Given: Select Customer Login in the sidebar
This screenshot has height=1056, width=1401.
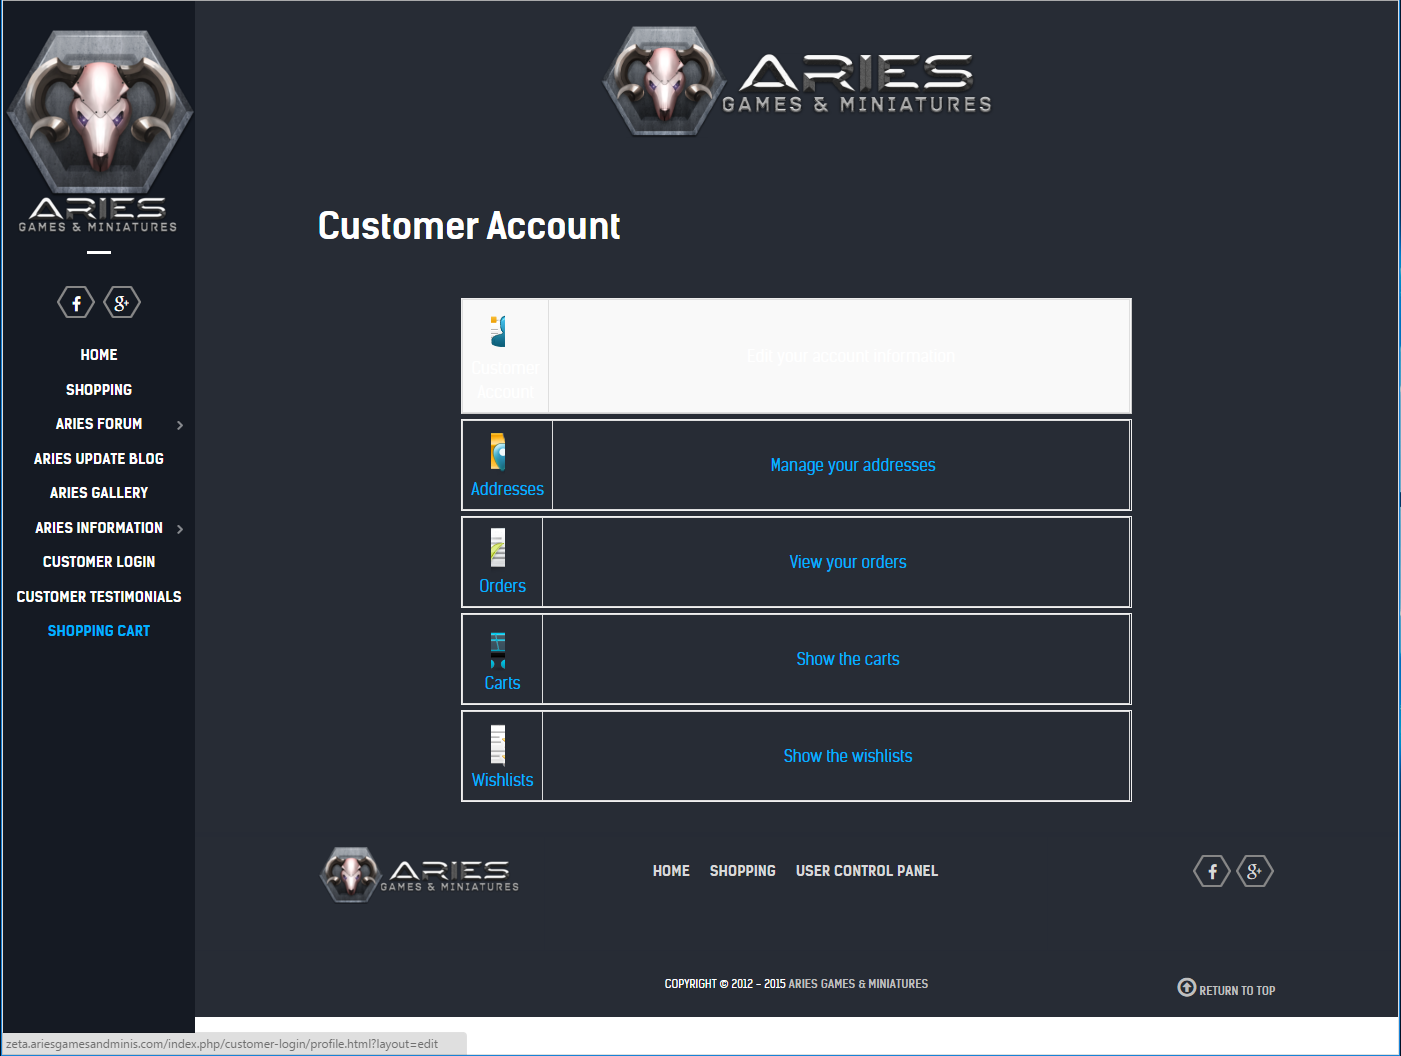Looking at the screenshot, I should tap(99, 562).
